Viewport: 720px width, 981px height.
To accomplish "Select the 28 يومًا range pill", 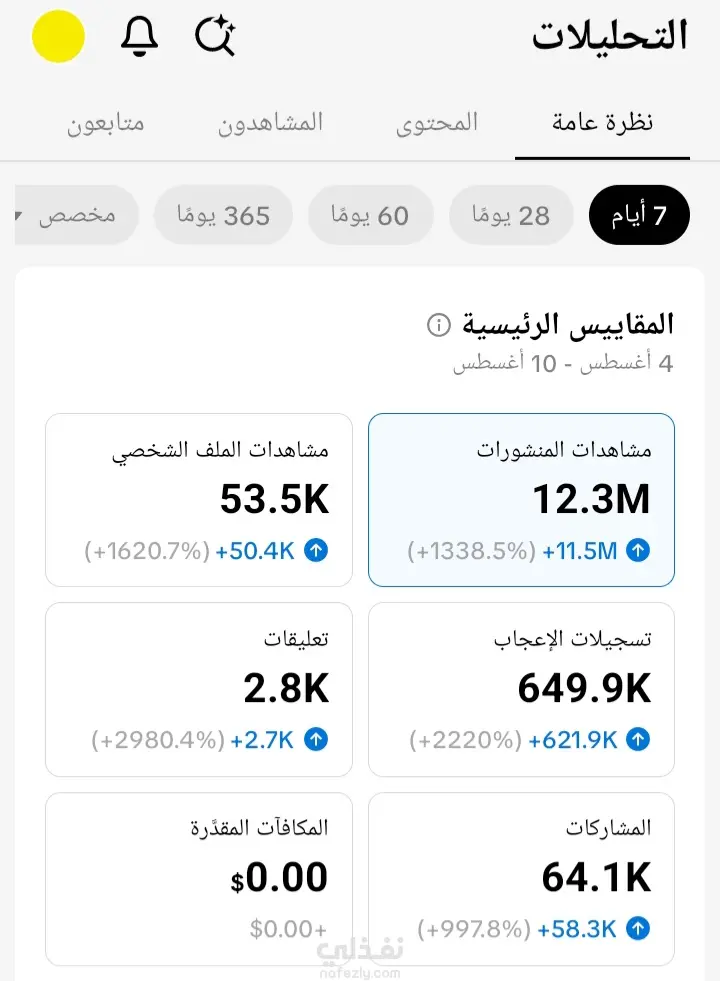I will click(510, 215).
